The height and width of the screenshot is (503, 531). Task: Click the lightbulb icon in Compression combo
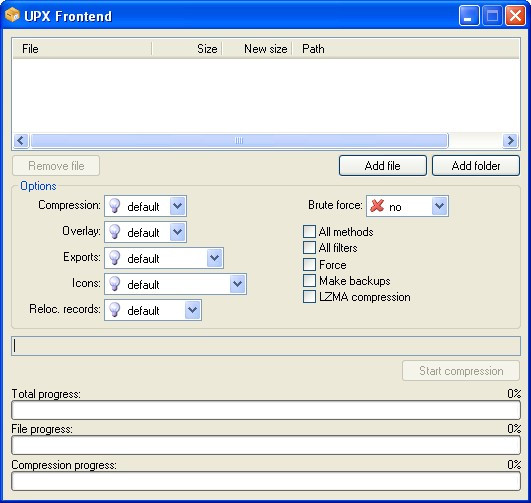pyautogui.click(x=114, y=206)
